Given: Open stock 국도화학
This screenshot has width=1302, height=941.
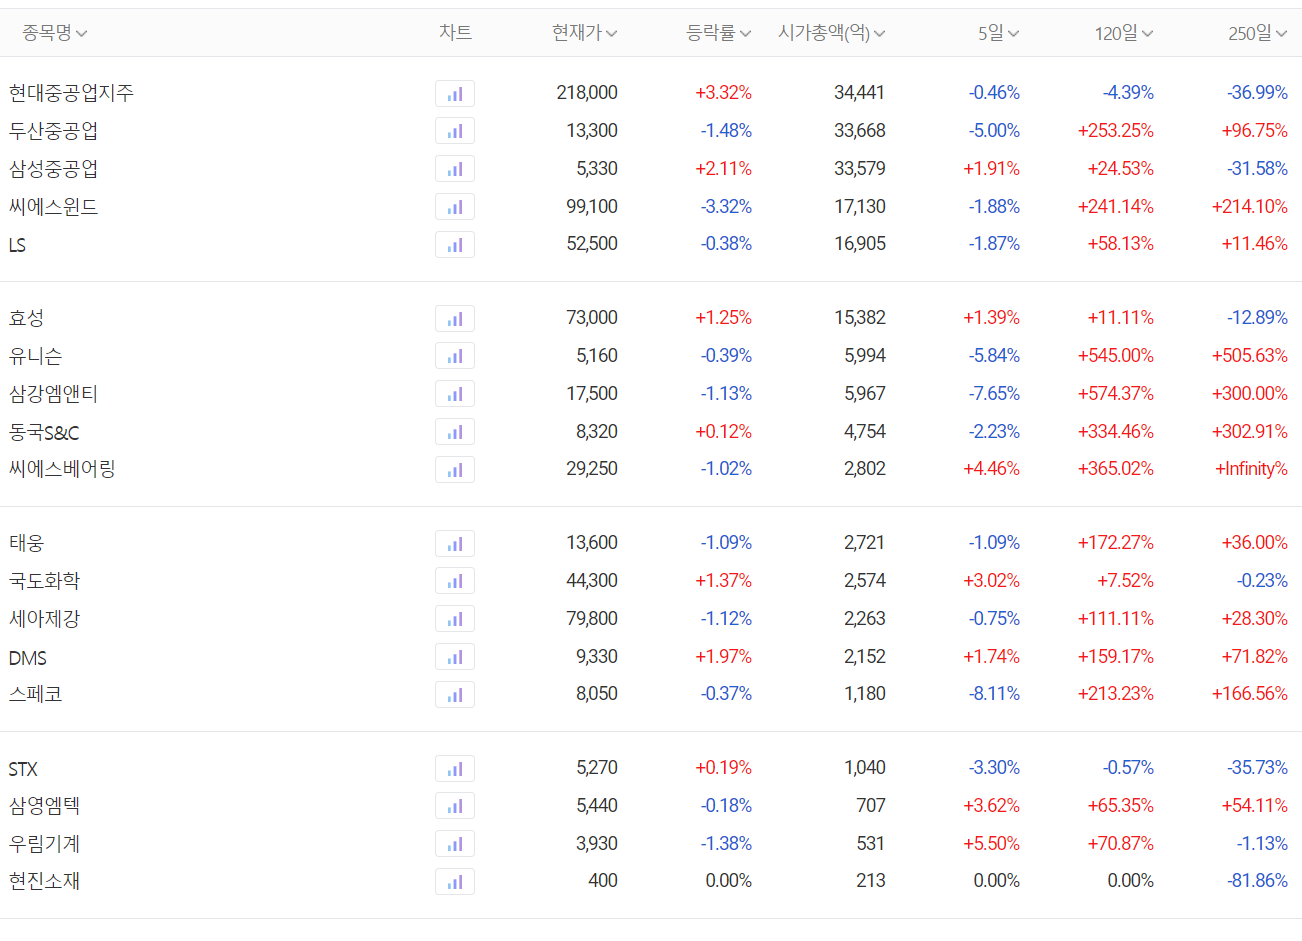Looking at the screenshot, I should click(44, 581).
